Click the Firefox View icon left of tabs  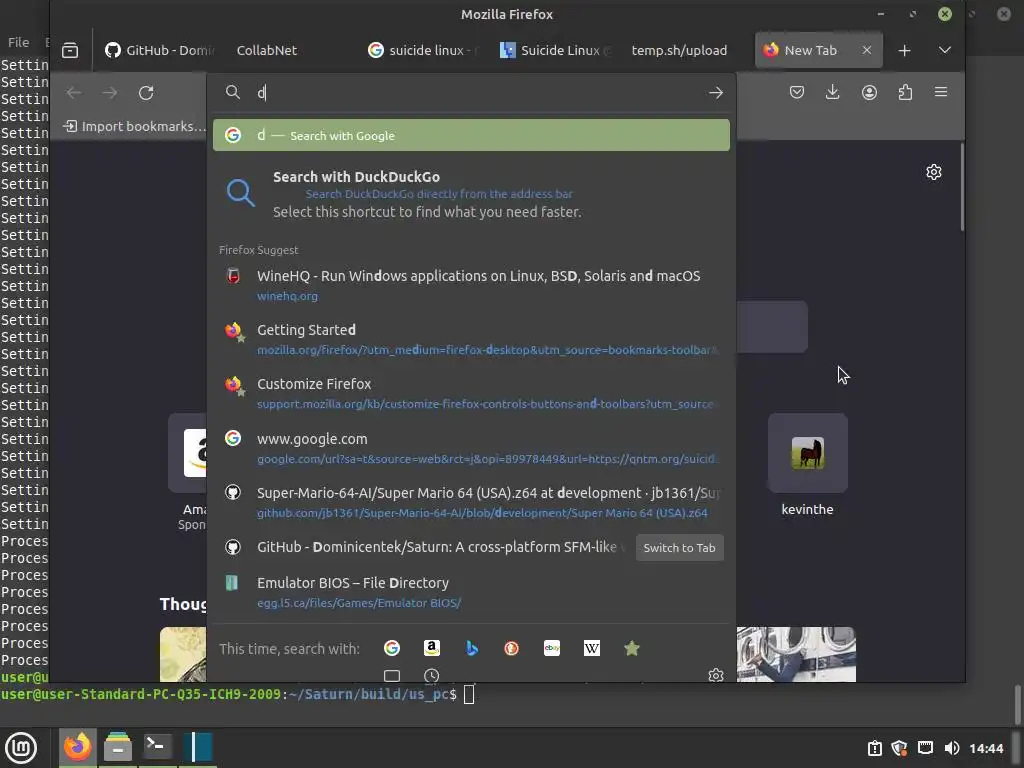point(70,50)
